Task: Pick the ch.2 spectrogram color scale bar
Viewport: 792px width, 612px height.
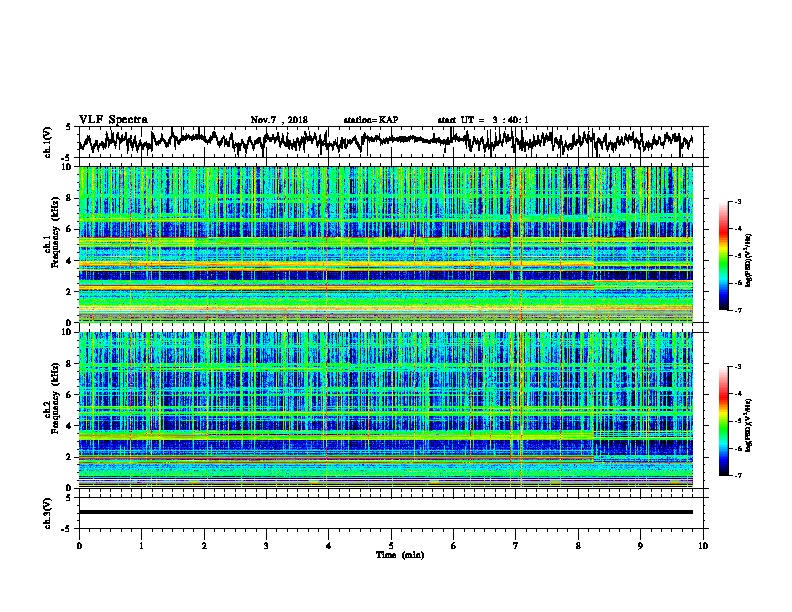Action: coord(724,421)
